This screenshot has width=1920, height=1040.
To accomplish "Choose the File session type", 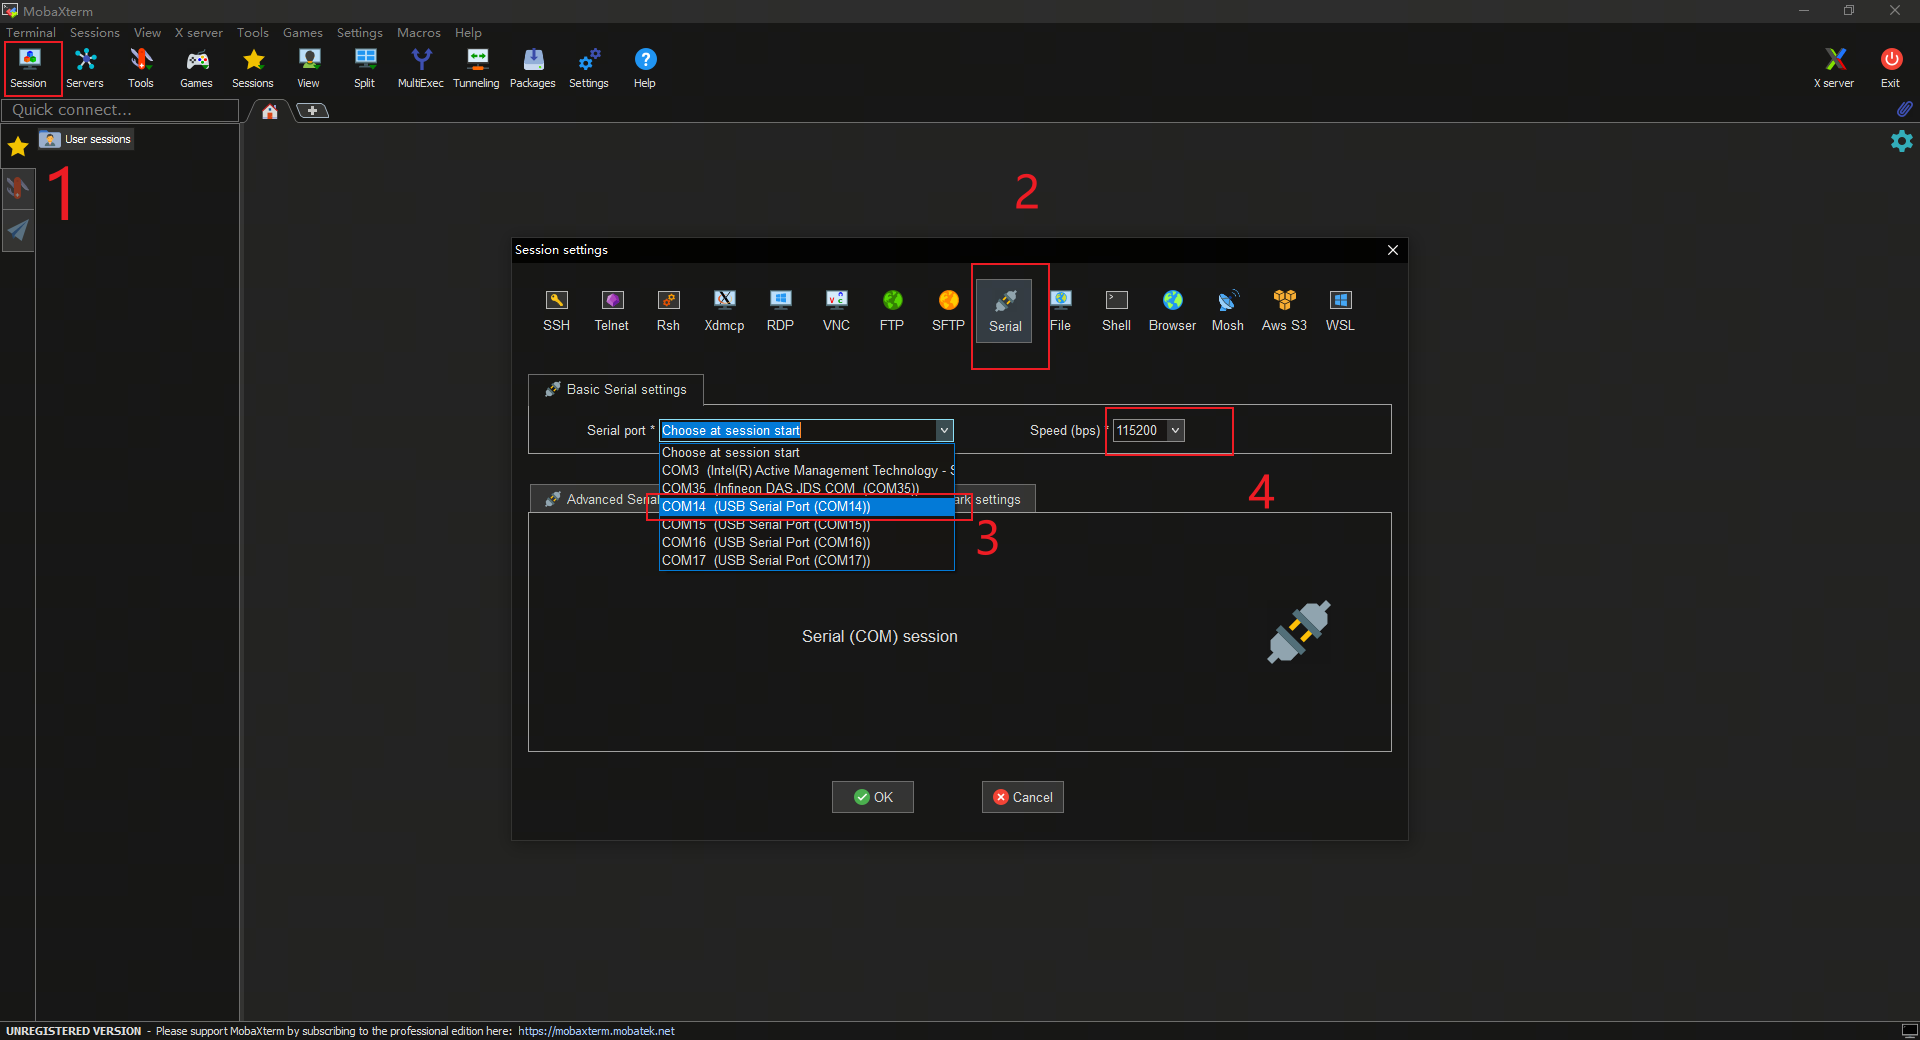I will 1061,311.
